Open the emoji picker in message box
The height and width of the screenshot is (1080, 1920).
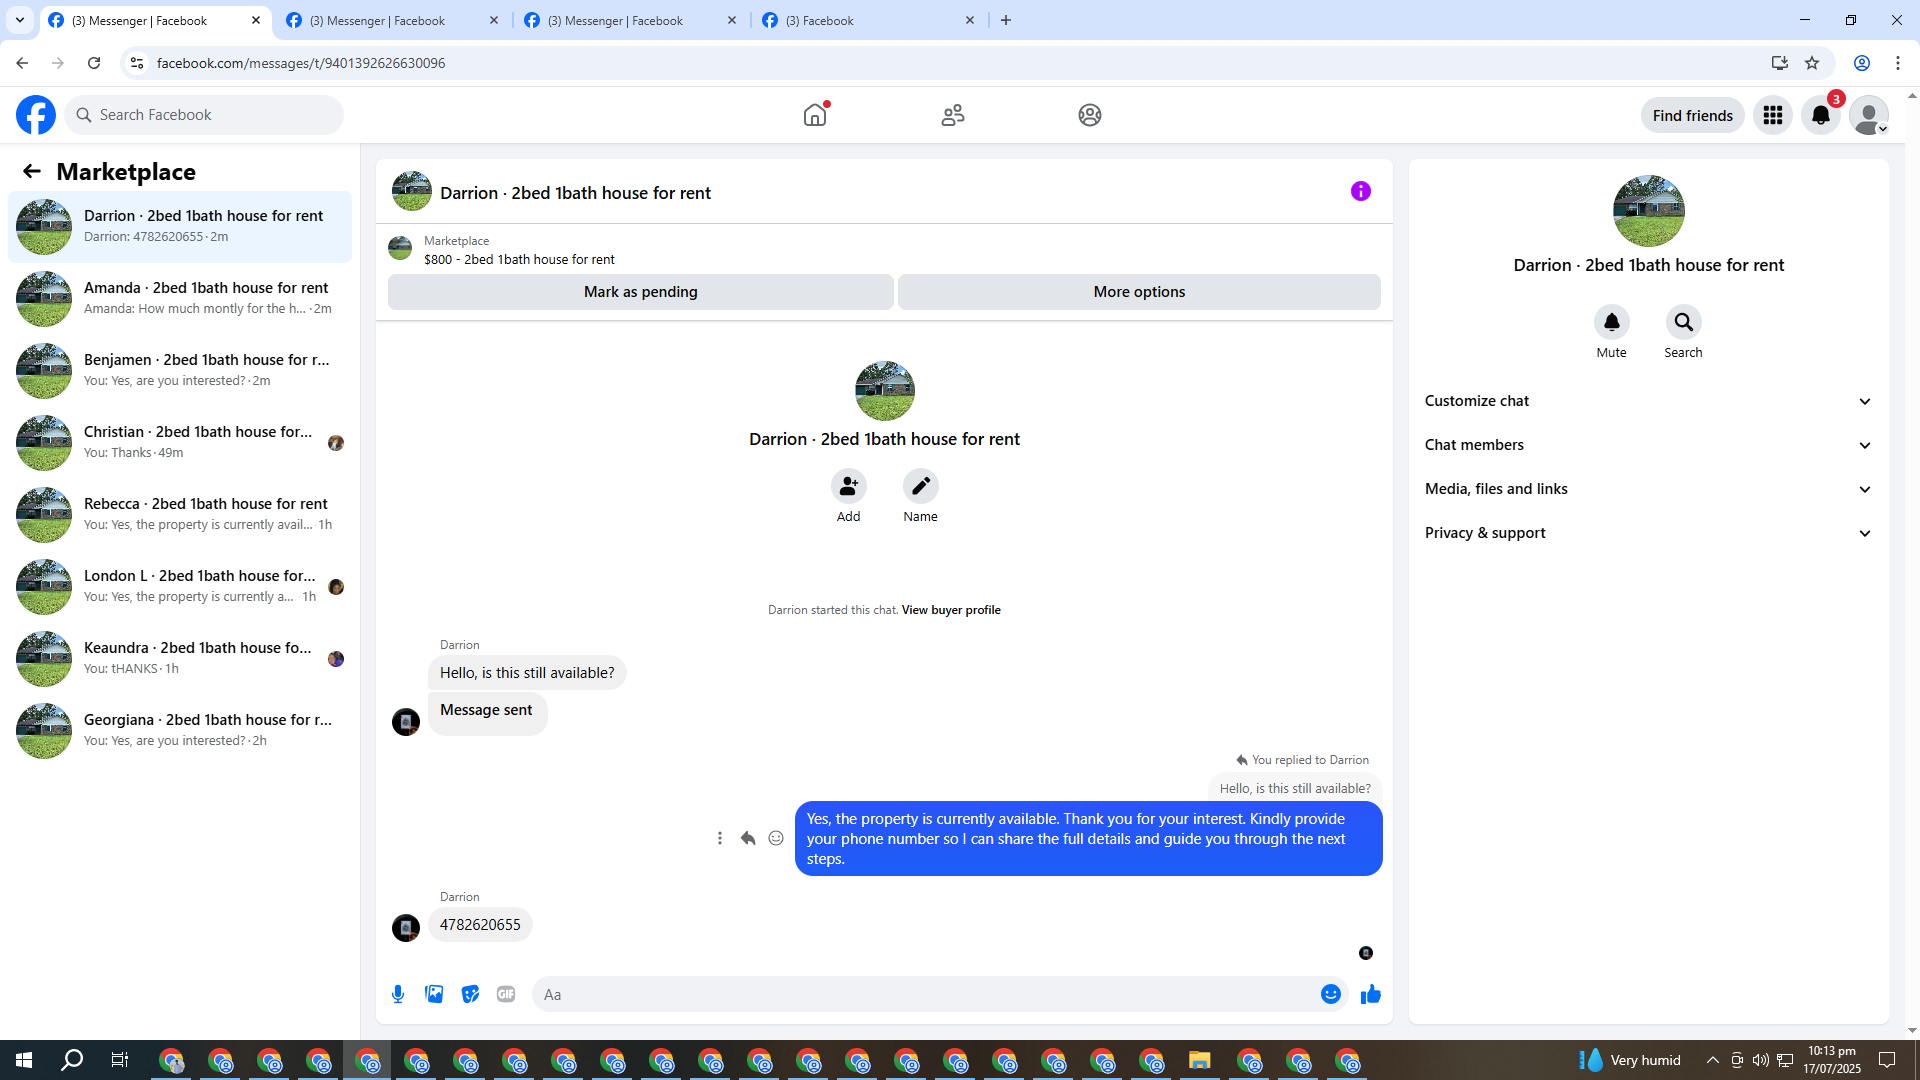[1331, 994]
